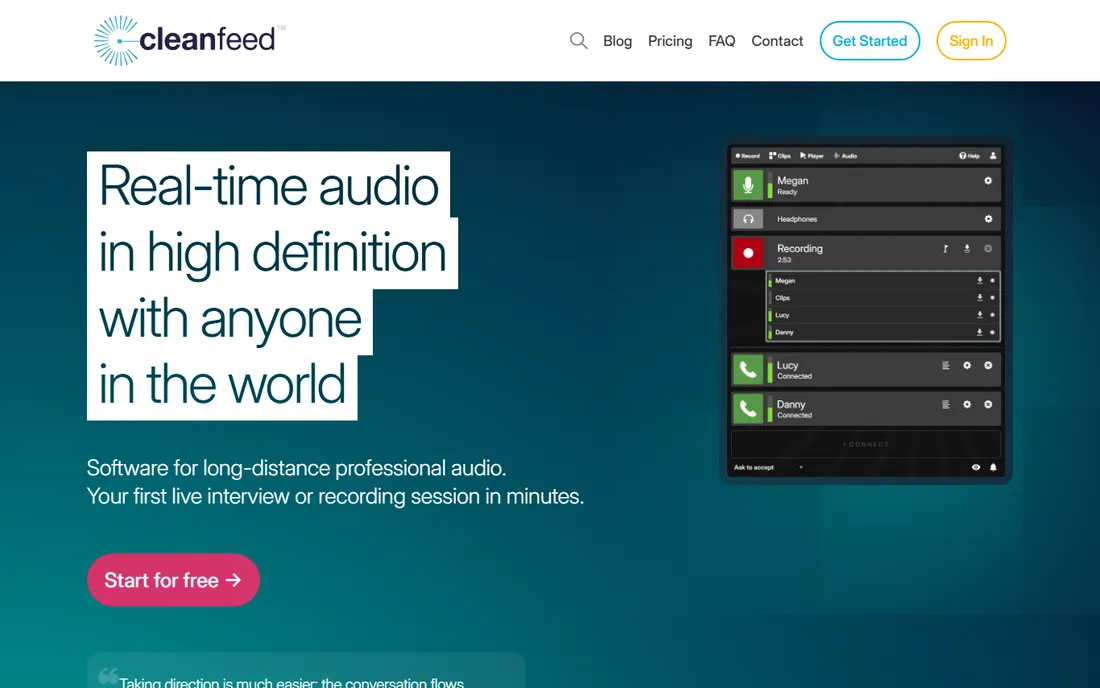Select the Player tab in mockup toolbar
This screenshot has height=688, width=1100.
[x=812, y=156]
